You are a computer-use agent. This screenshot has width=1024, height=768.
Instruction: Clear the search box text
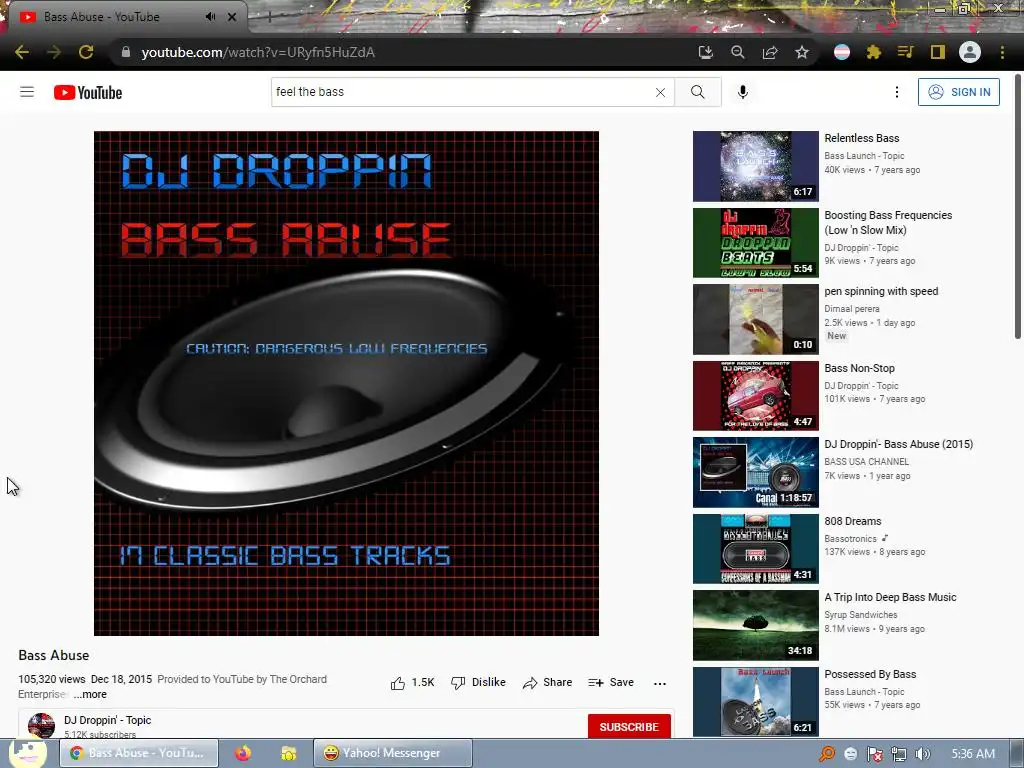(660, 92)
